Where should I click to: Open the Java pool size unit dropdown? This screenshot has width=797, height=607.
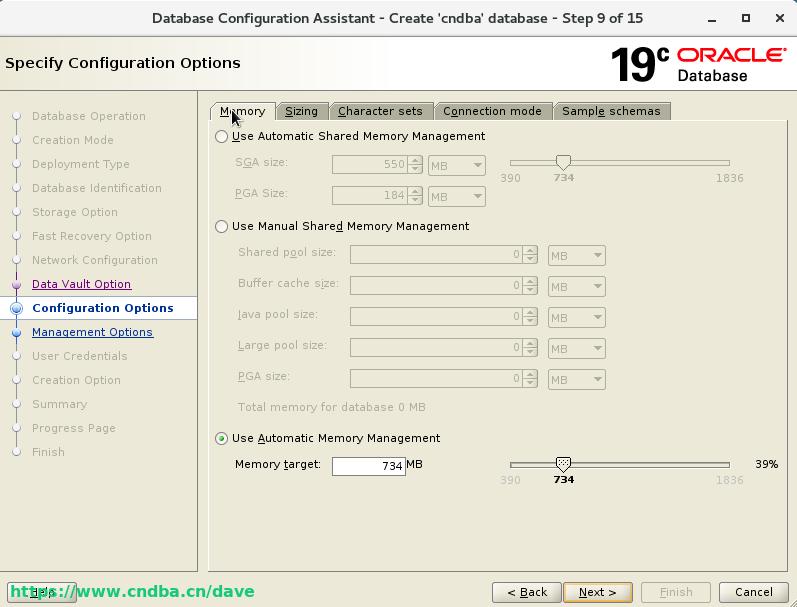click(x=576, y=318)
